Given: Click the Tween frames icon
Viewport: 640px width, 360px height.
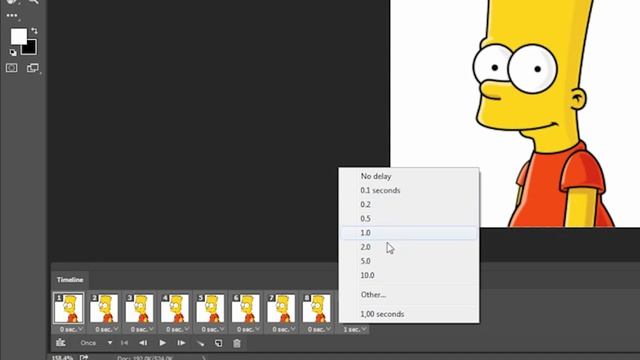Looking at the screenshot, I should (200, 343).
